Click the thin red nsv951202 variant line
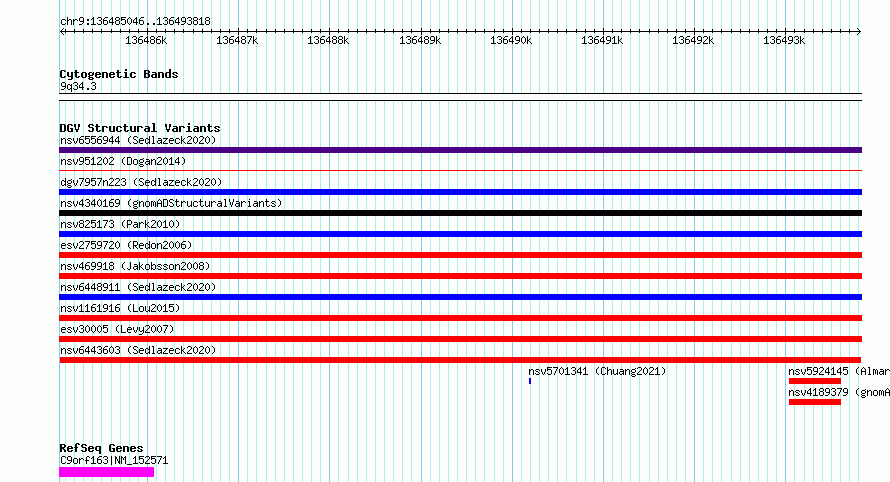This screenshot has height=482, width=890. tap(460, 170)
